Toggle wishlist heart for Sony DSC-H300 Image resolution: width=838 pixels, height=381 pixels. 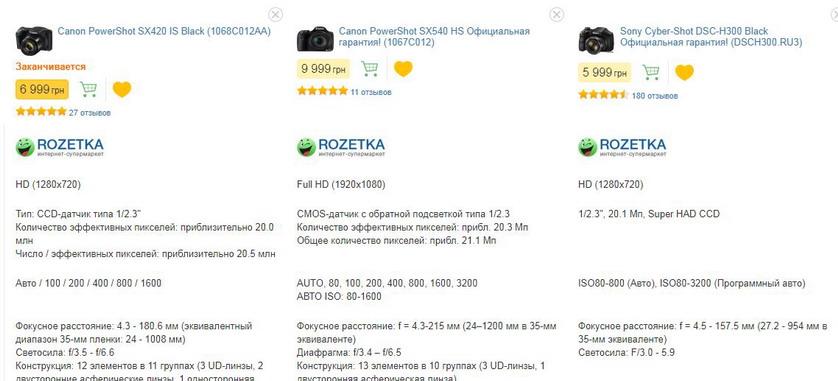[x=684, y=72]
